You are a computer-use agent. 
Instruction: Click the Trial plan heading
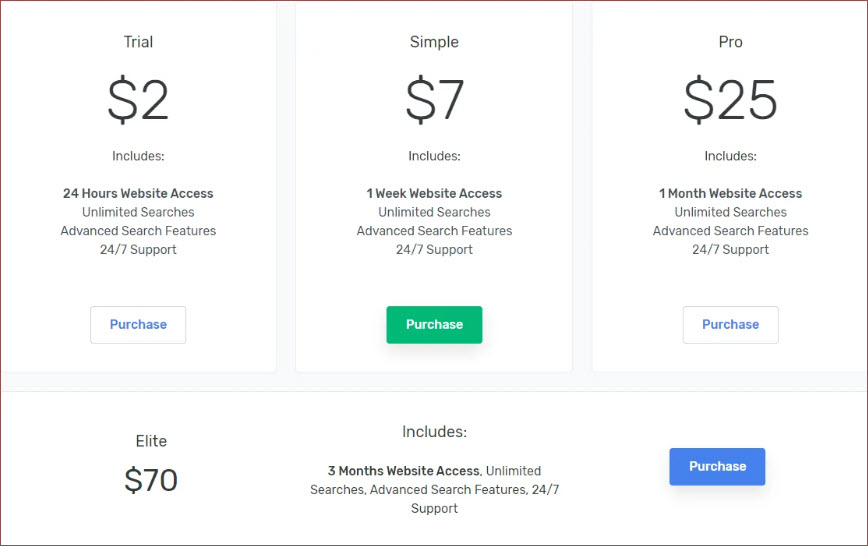coord(138,42)
